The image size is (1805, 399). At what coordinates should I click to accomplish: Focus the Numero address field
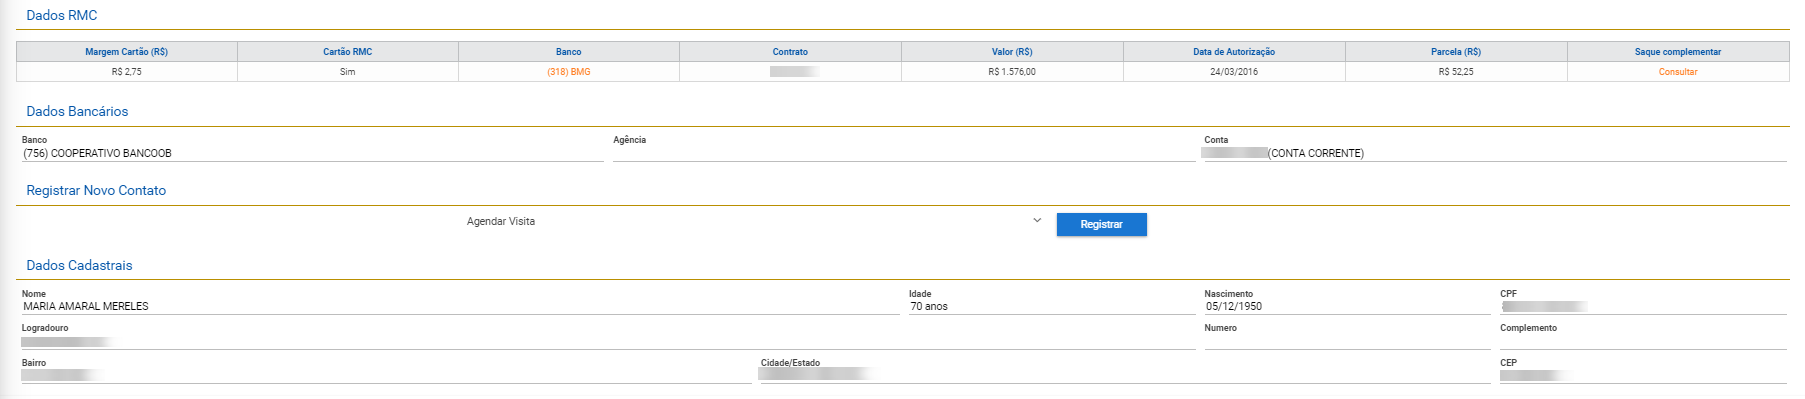(x=1347, y=342)
